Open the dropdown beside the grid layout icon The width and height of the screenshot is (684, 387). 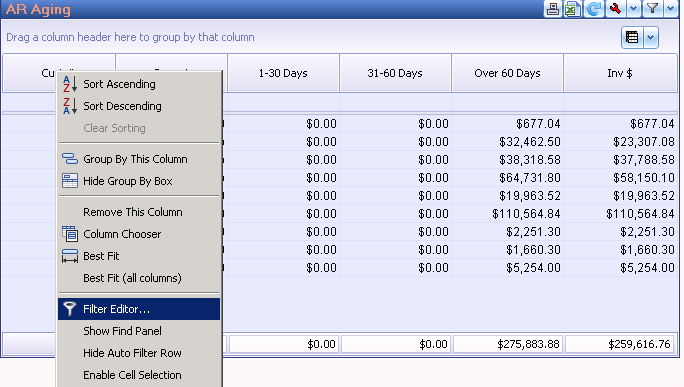[x=650, y=38]
